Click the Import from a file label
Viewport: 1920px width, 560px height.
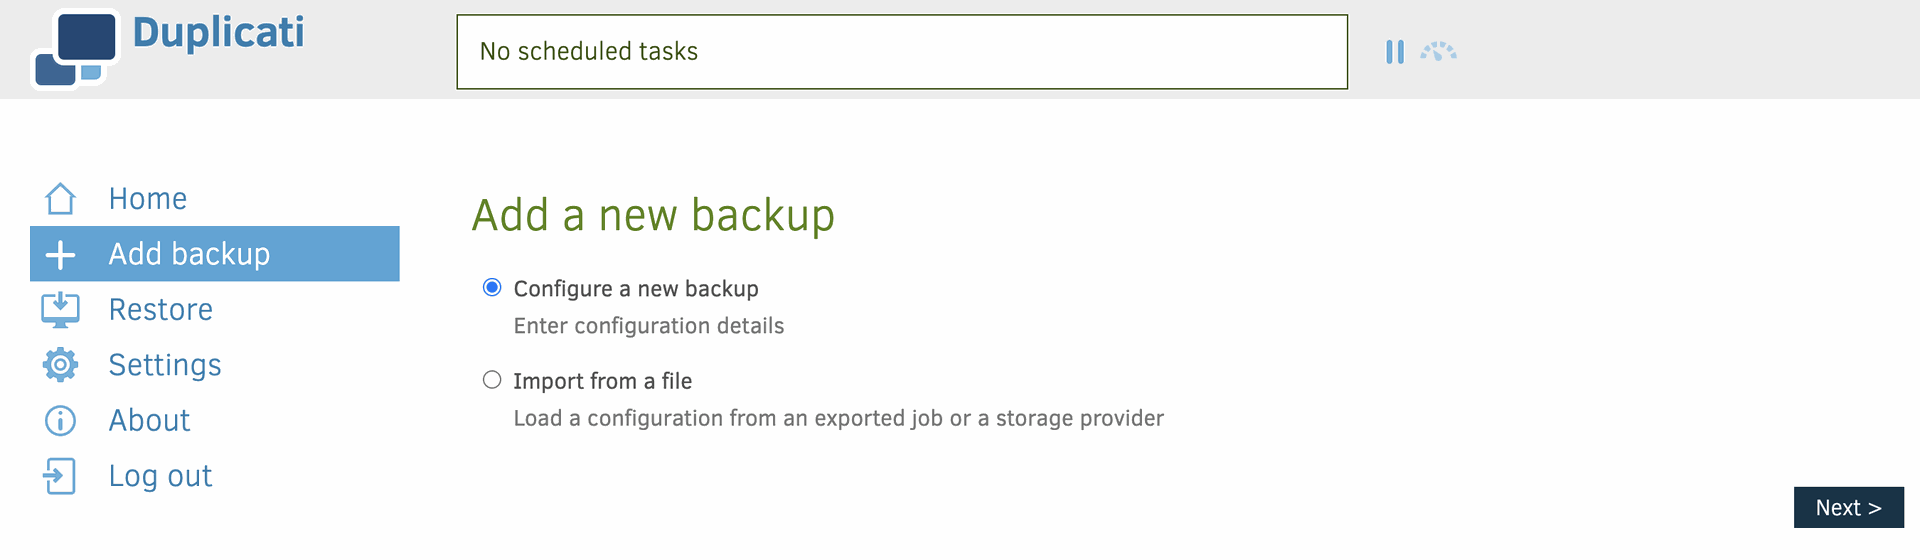click(x=603, y=381)
